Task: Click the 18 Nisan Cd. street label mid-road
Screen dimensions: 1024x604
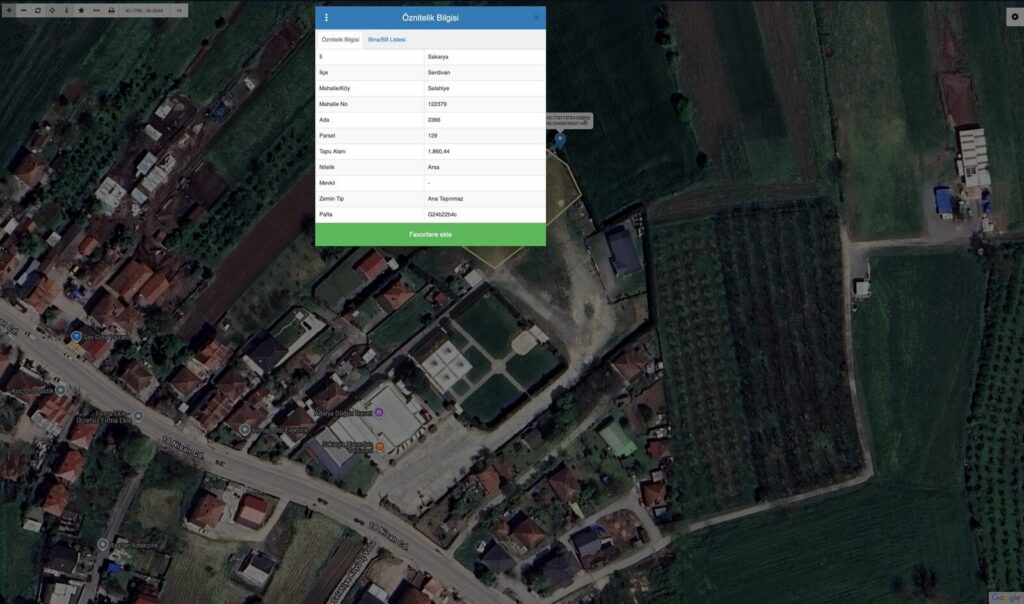Action: (x=184, y=449)
